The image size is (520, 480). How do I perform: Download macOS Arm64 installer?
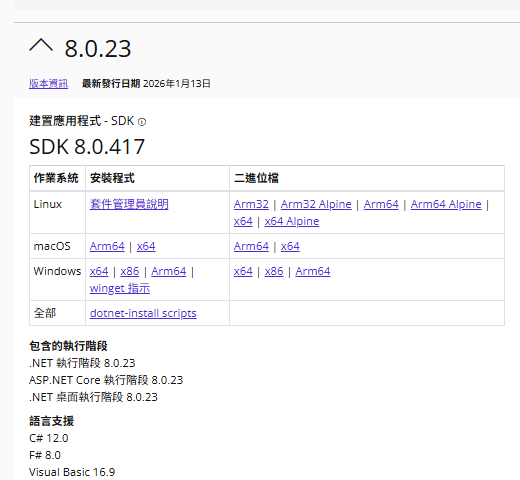point(107,246)
